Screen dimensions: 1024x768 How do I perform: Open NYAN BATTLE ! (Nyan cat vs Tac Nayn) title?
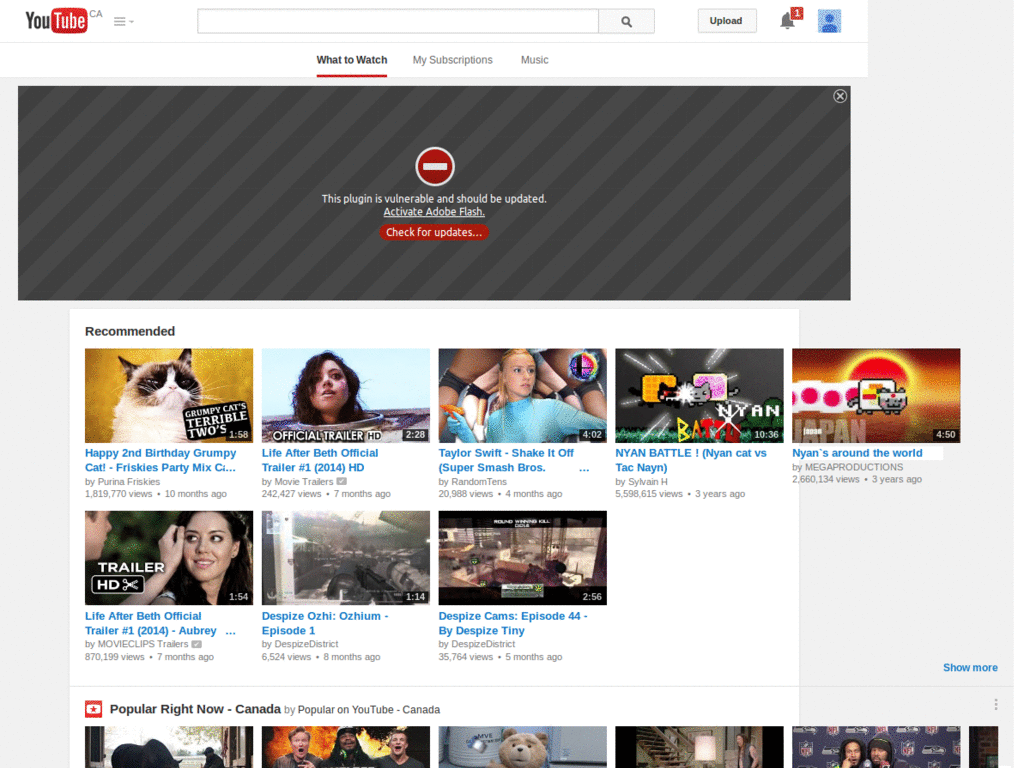click(691, 460)
